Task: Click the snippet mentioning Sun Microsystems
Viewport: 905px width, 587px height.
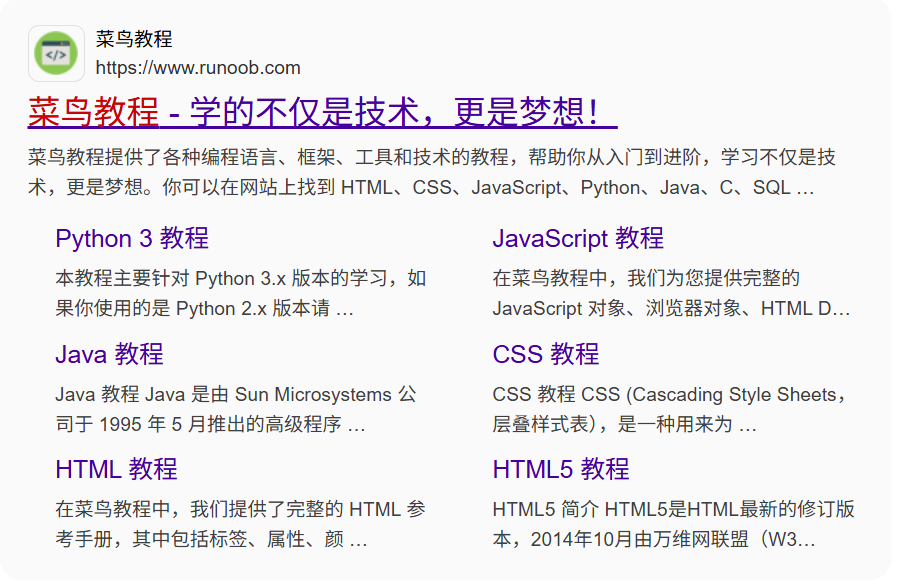Action: pos(236,409)
